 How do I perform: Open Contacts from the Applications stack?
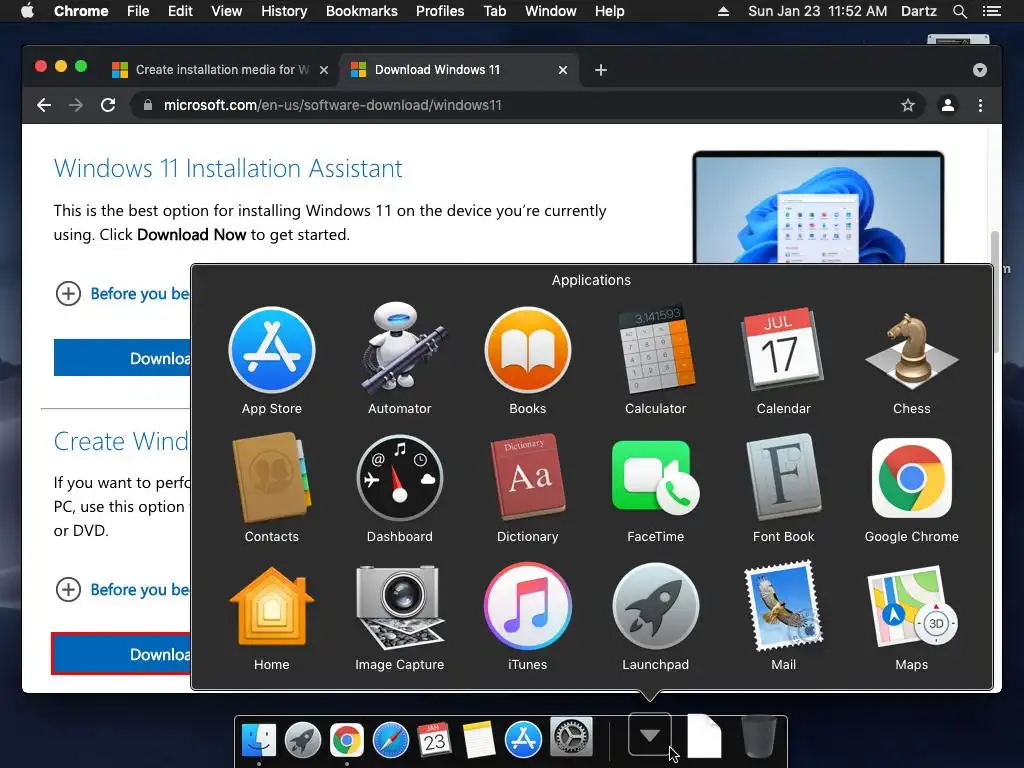272,479
